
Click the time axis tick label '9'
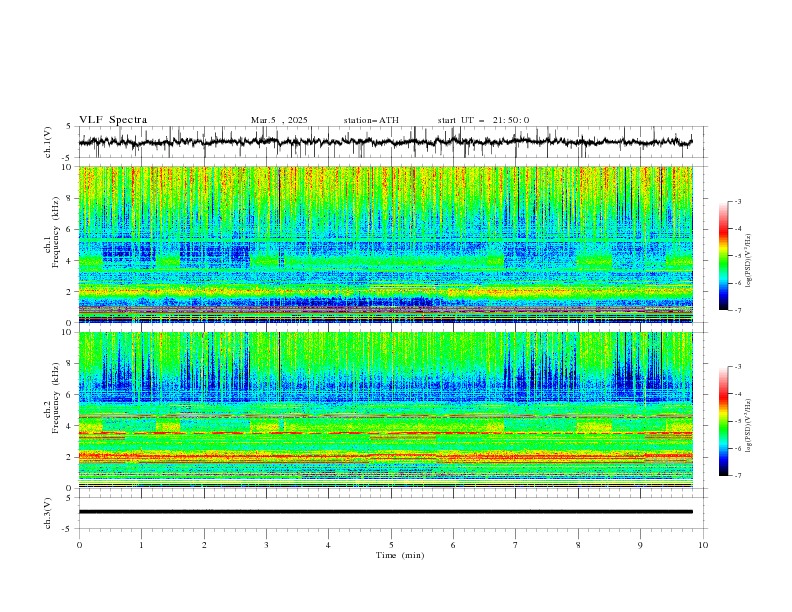coord(640,545)
